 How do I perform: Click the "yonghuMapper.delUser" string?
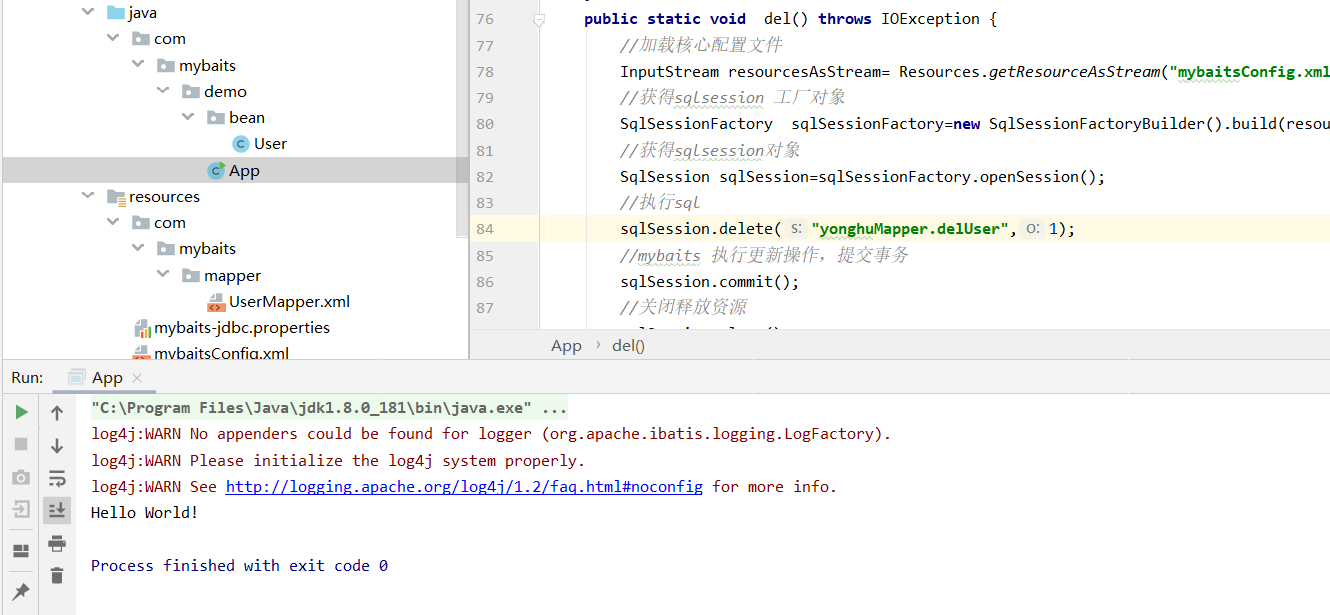tap(910, 229)
